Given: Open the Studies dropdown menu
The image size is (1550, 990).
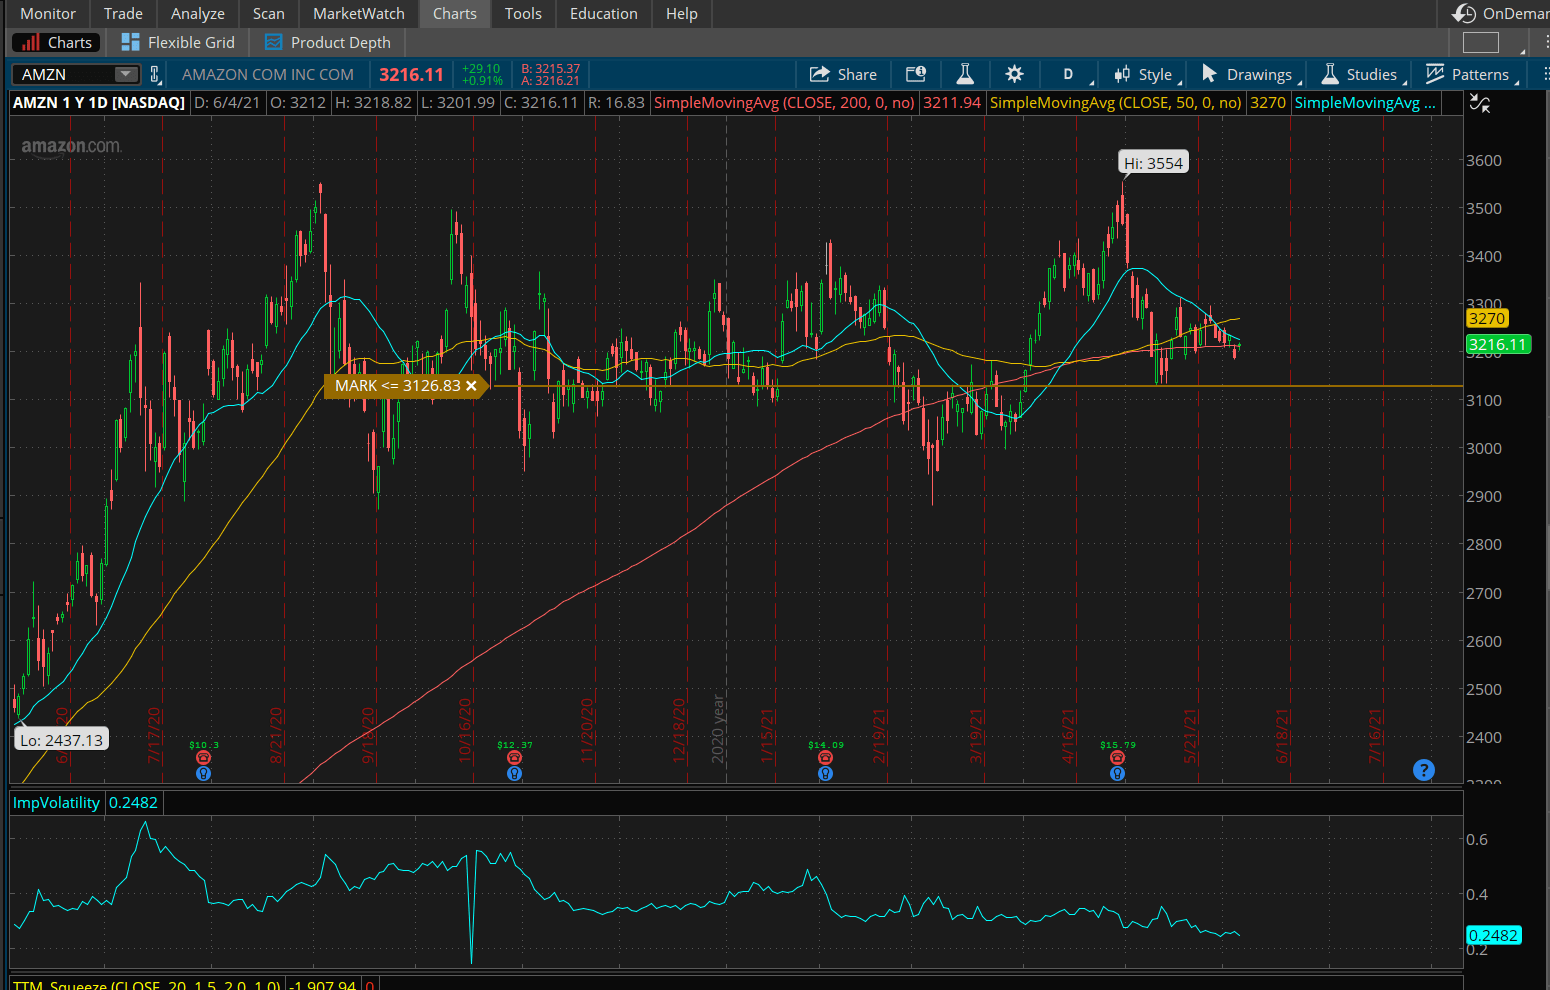Looking at the screenshot, I should tap(1362, 74).
